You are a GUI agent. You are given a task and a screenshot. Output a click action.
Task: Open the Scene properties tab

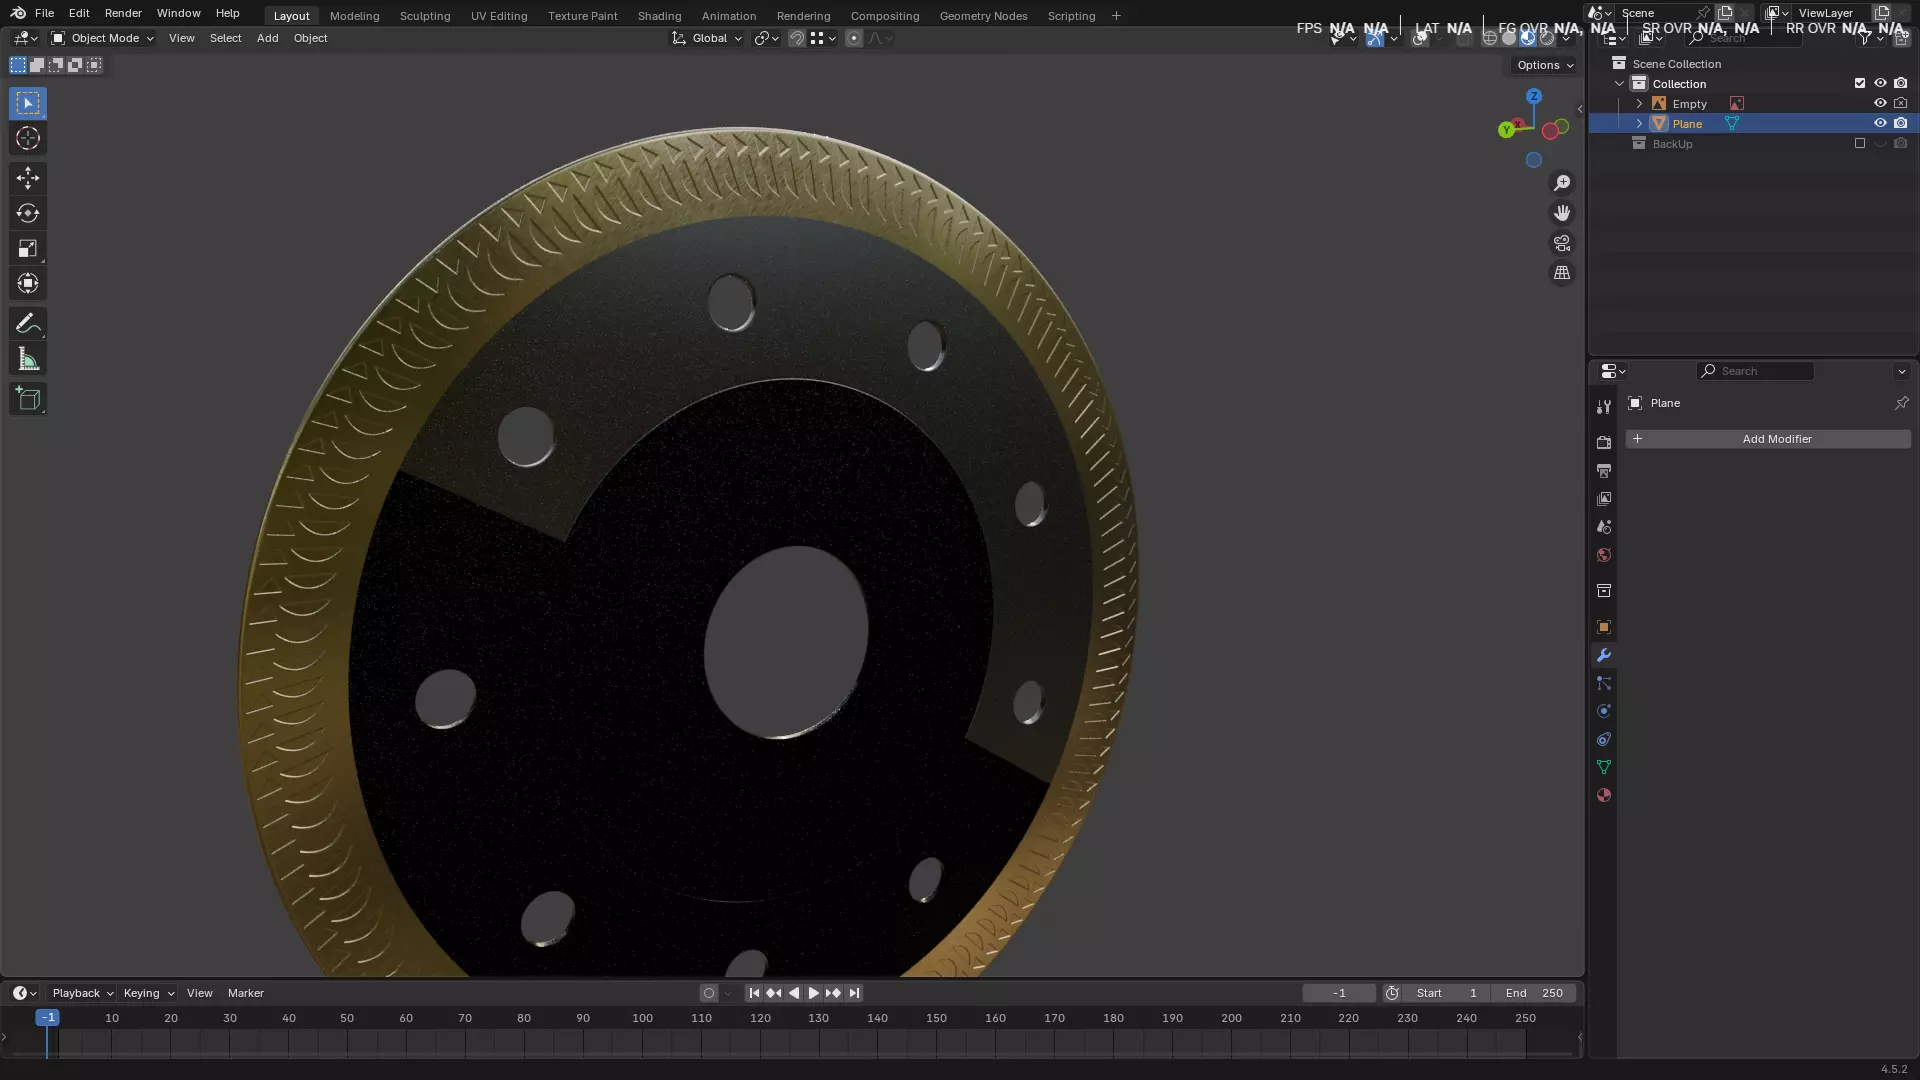(x=1604, y=526)
